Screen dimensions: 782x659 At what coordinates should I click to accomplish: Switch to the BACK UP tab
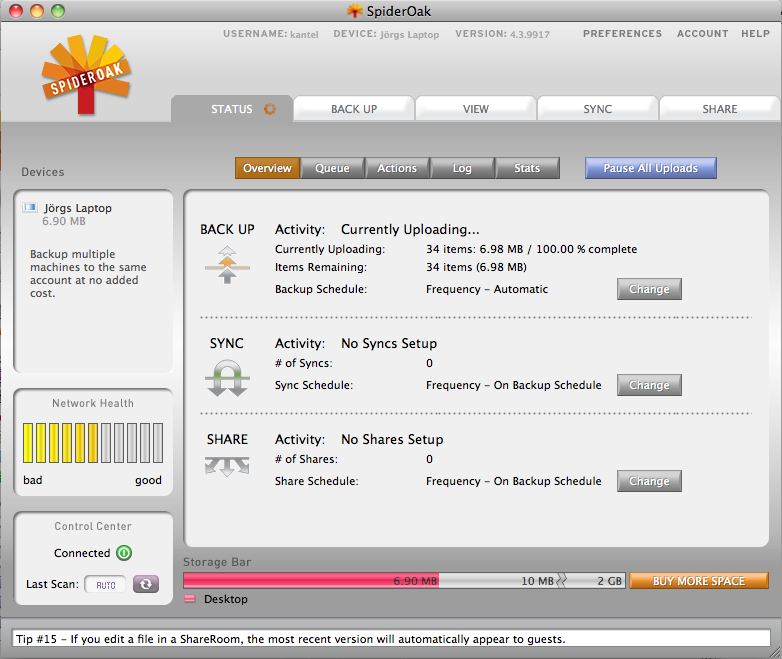354,109
